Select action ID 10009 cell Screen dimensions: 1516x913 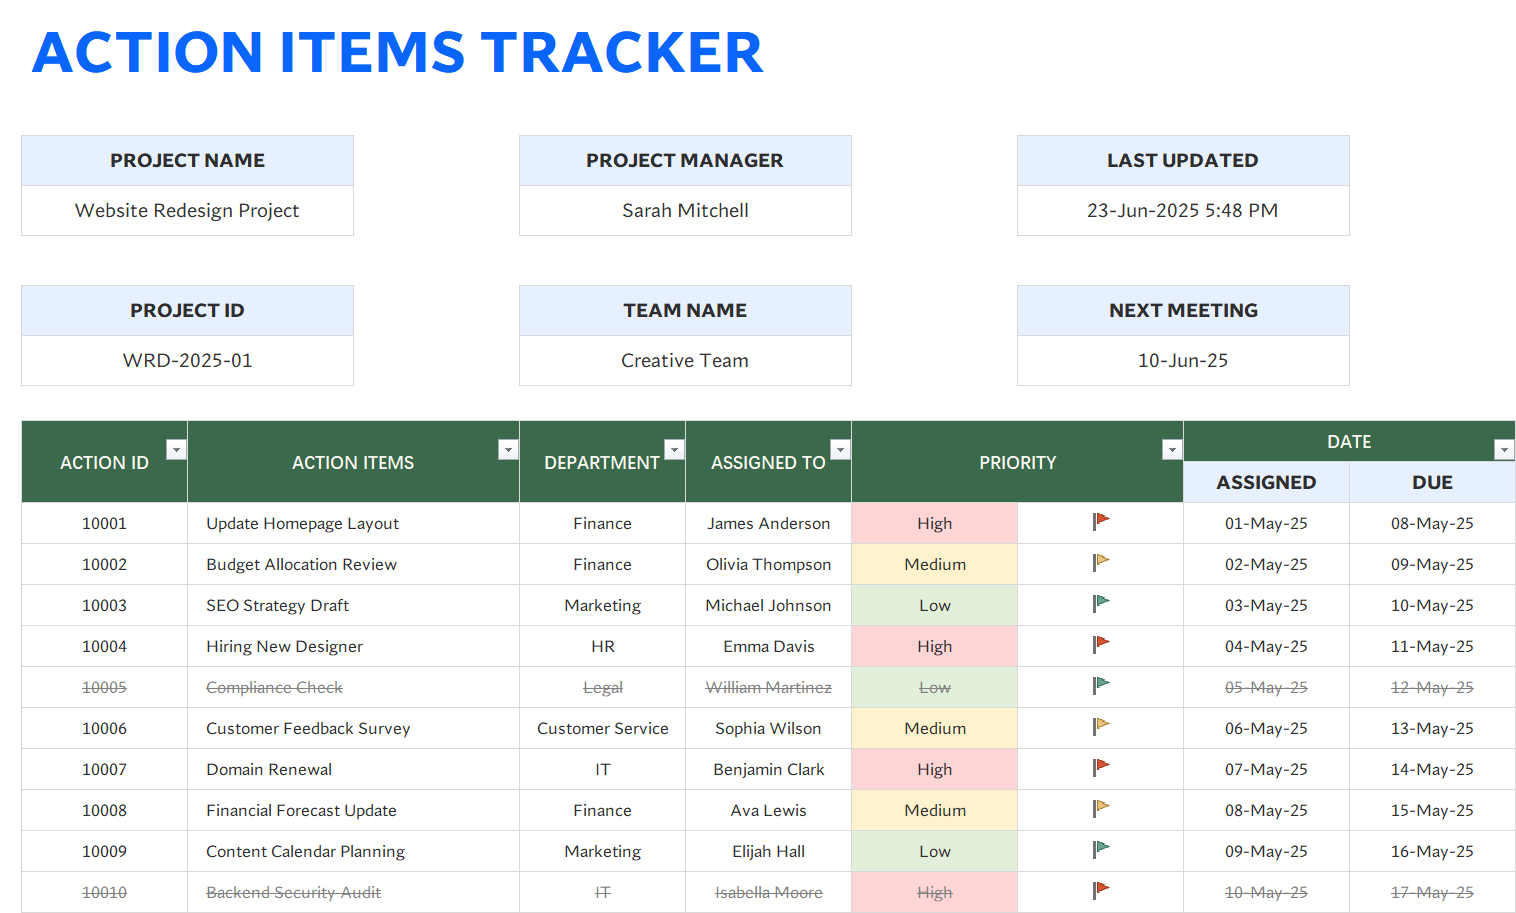point(104,851)
